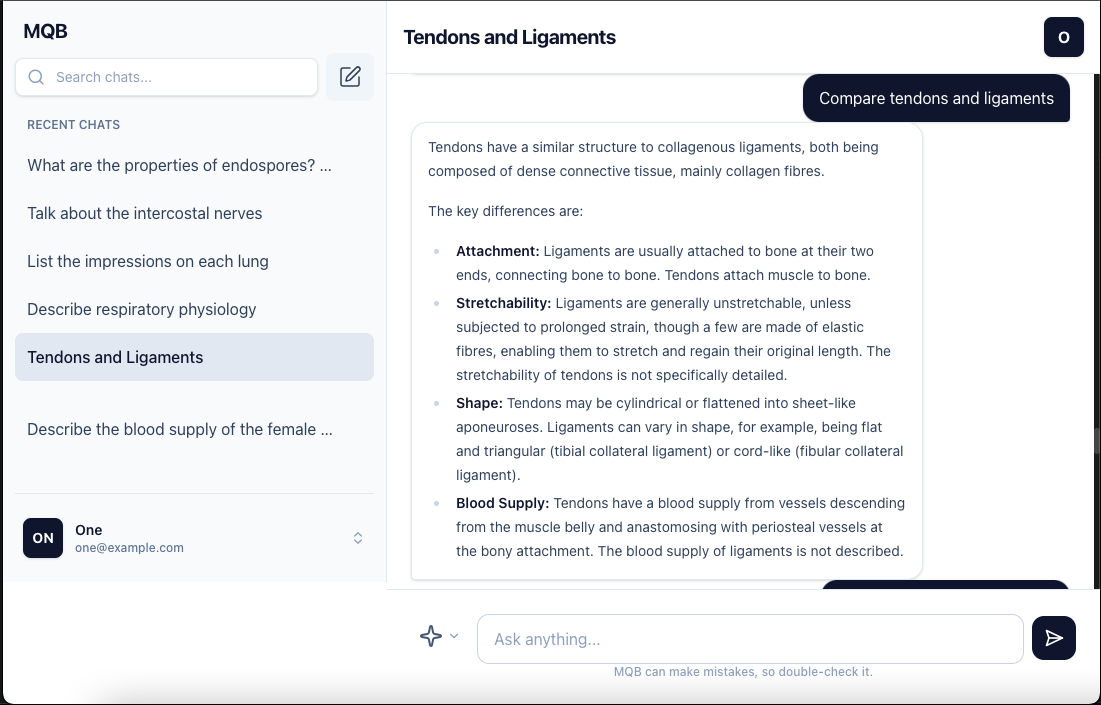Click the Ask anything message box
Viewport: 1101px width, 705px height.
coord(750,639)
